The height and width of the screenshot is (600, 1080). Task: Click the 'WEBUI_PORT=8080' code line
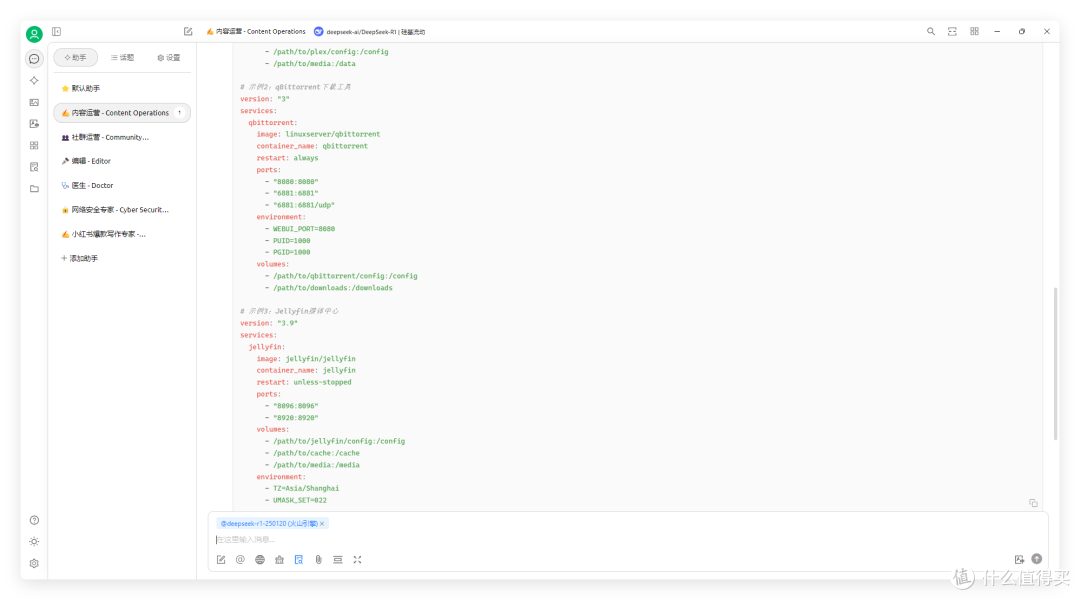coord(304,229)
